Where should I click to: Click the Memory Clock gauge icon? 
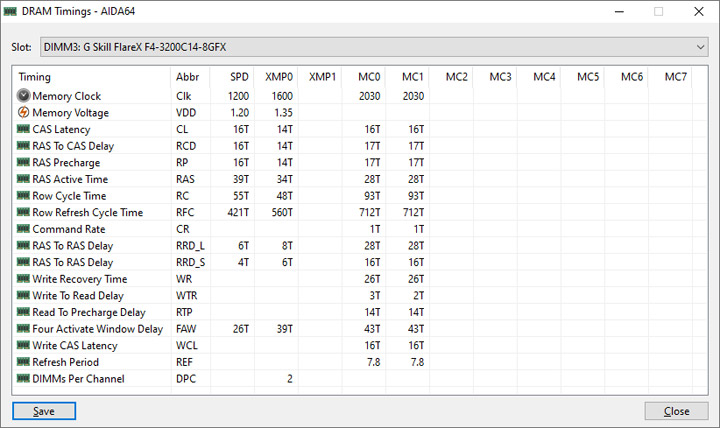coord(23,96)
